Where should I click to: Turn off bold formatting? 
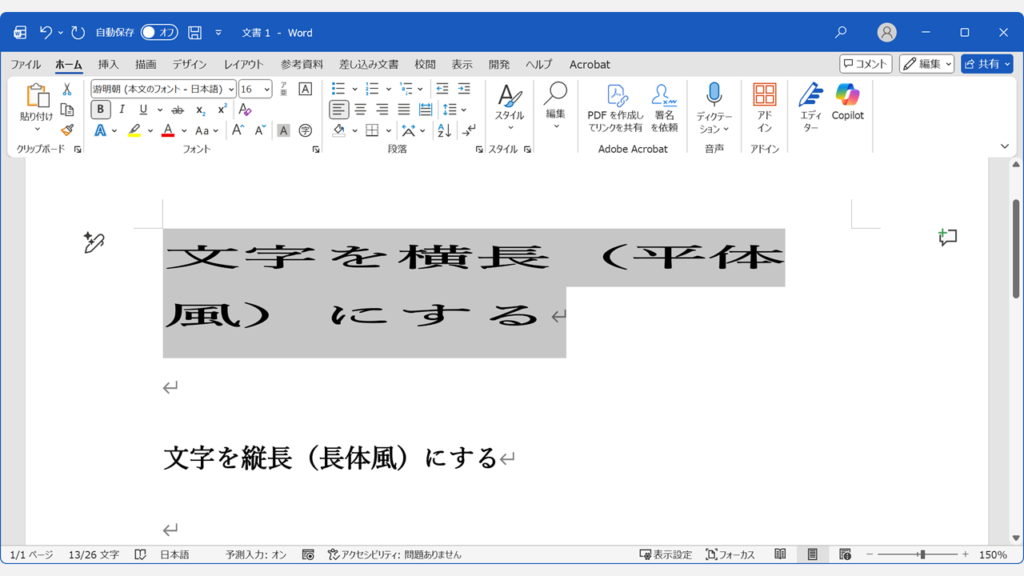(100, 109)
